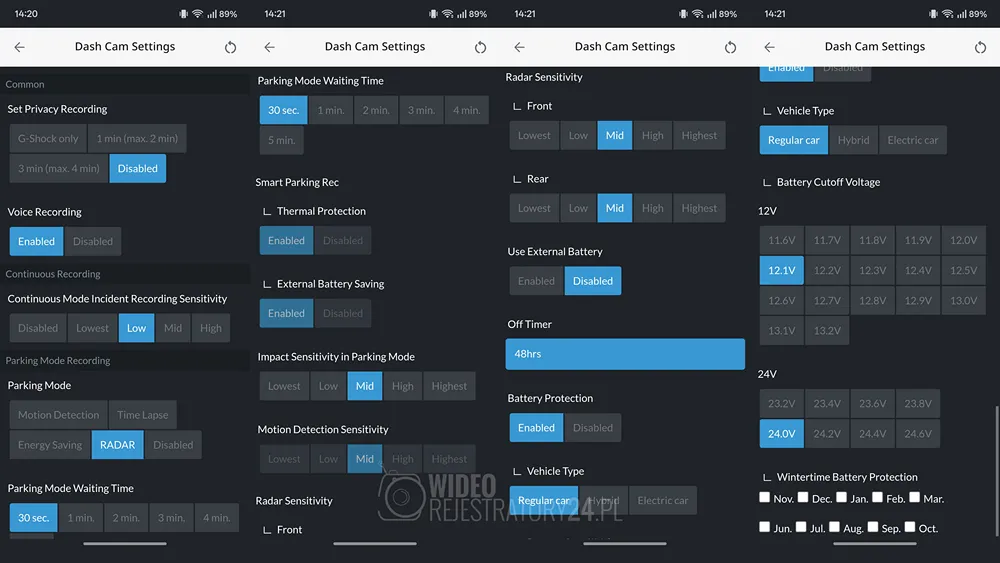Choose Motion Detection parking mode

pyautogui.click(x=59, y=415)
